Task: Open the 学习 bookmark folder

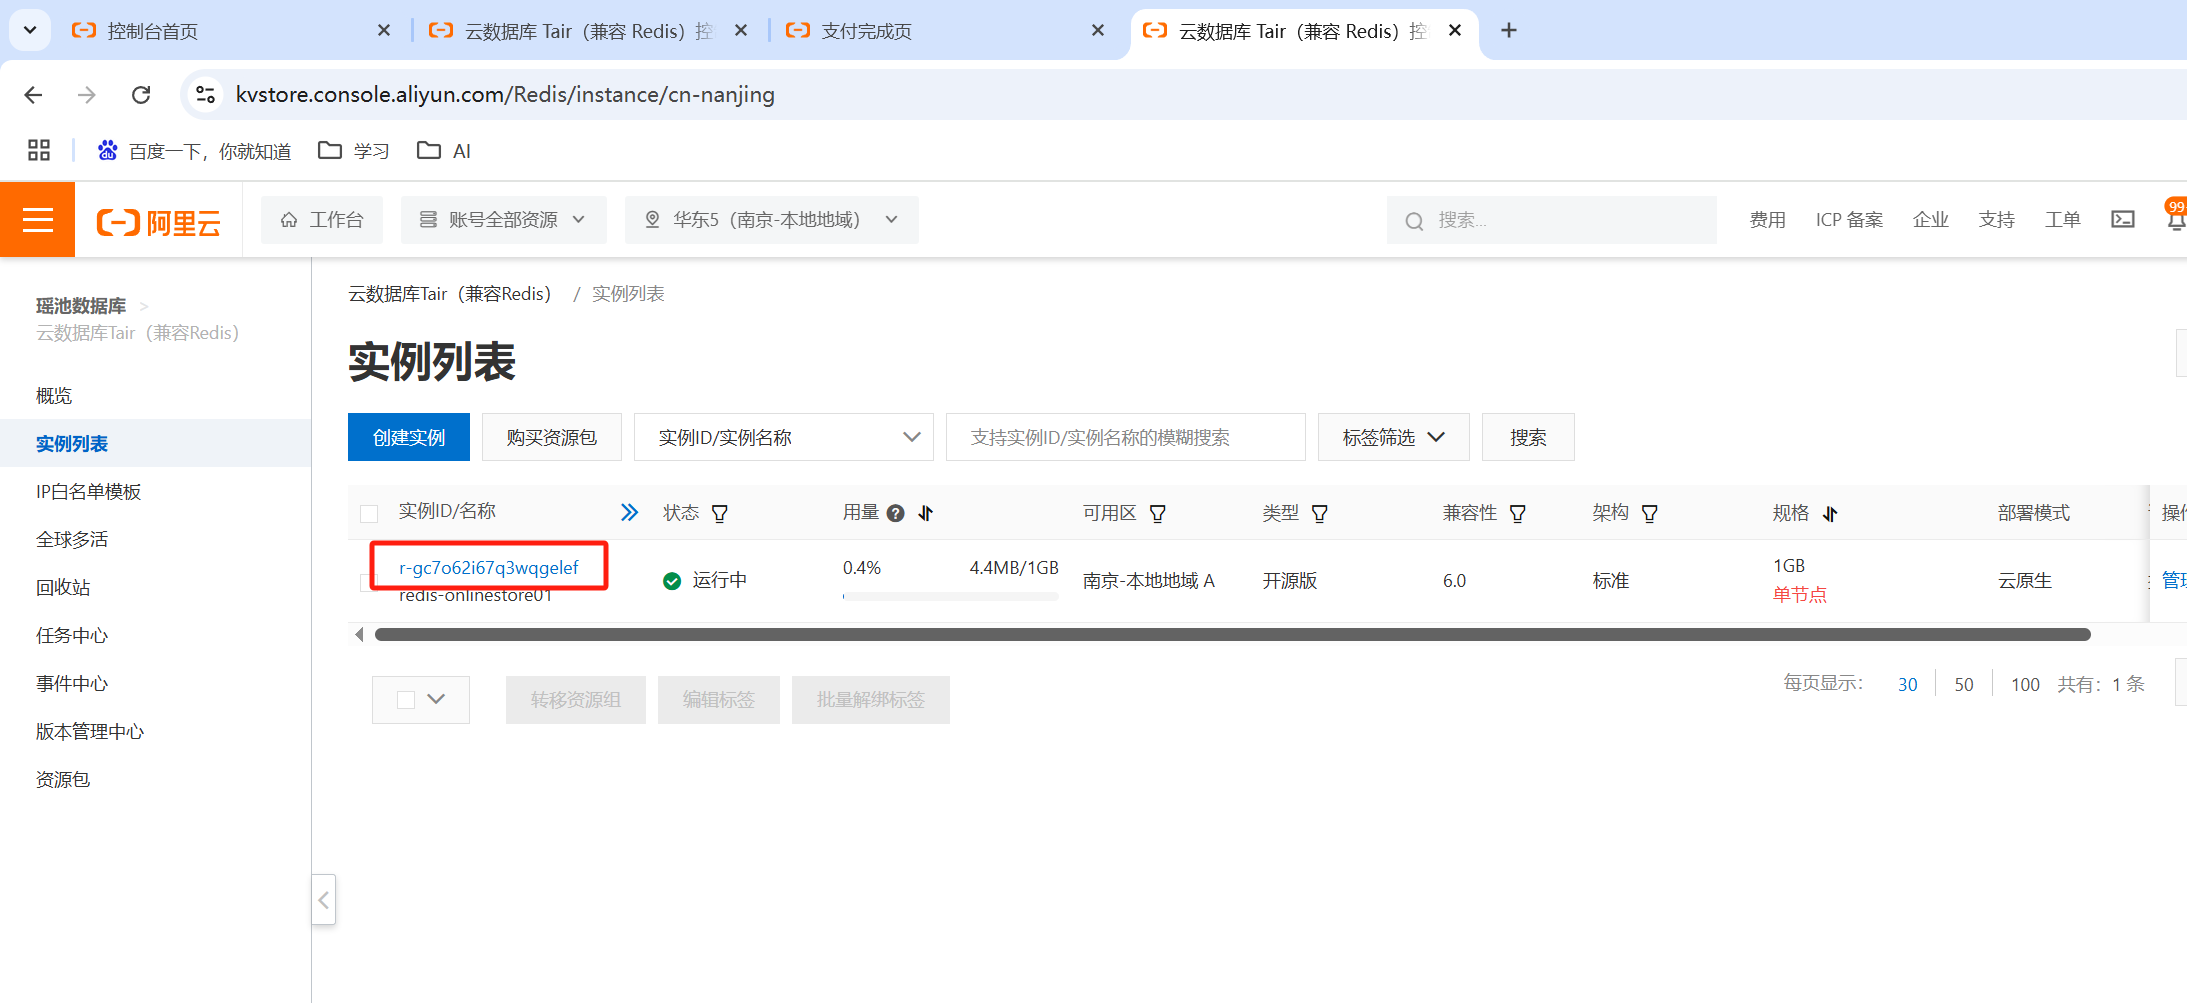Action: pyautogui.click(x=354, y=151)
